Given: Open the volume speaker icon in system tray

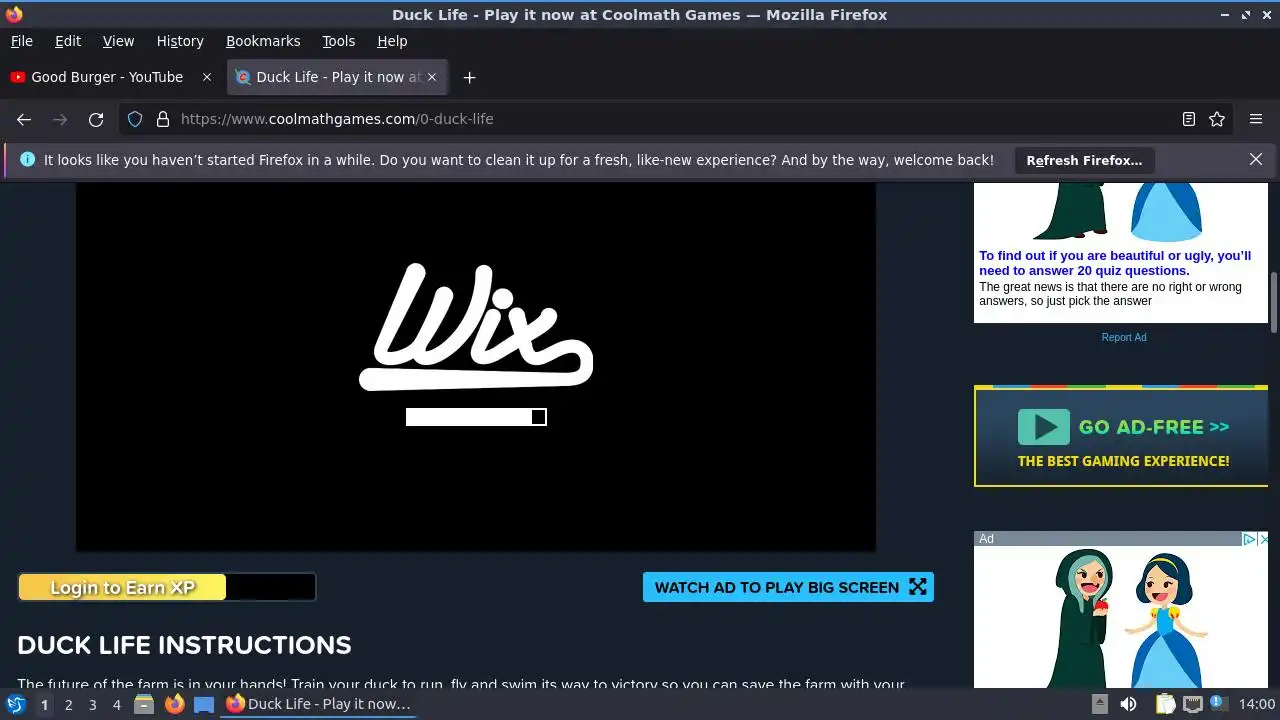Looking at the screenshot, I should click(1128, 704).
